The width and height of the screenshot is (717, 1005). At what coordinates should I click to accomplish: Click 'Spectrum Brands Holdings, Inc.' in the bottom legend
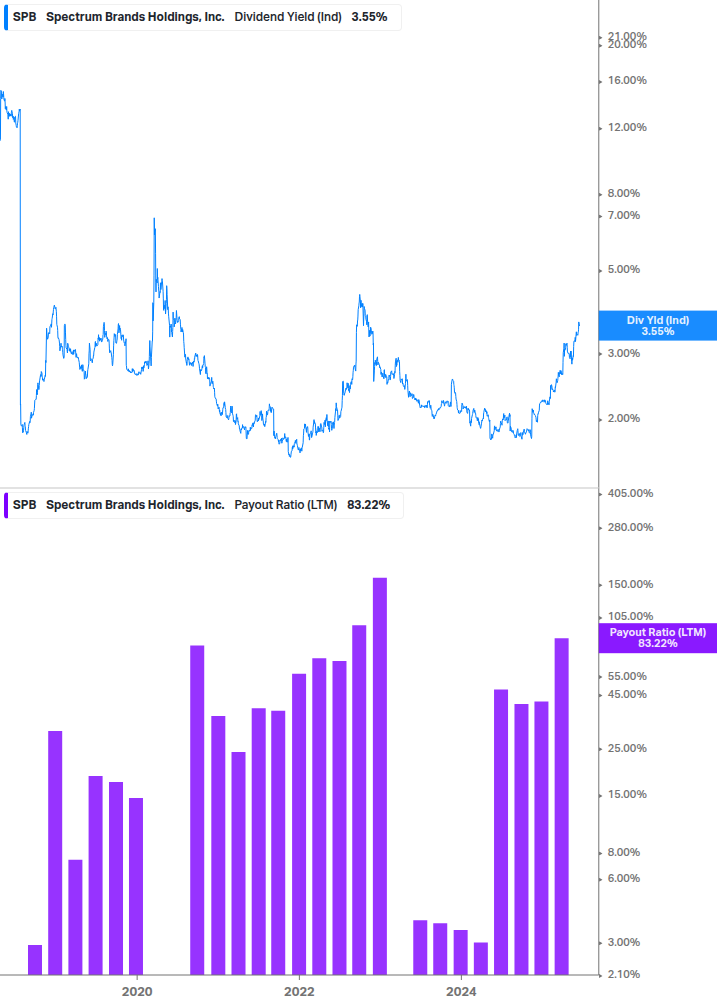click(135, 505)
